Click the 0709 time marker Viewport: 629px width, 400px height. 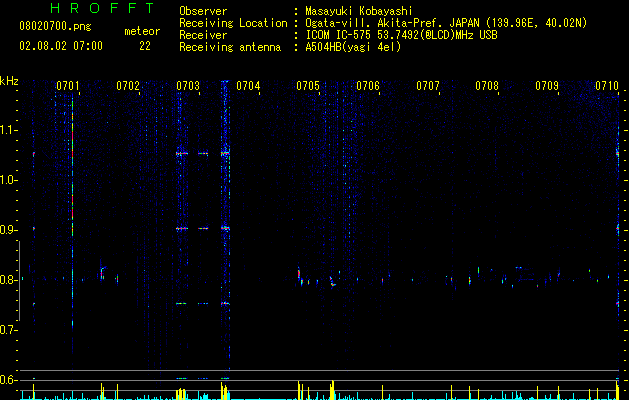coord(547,86)
